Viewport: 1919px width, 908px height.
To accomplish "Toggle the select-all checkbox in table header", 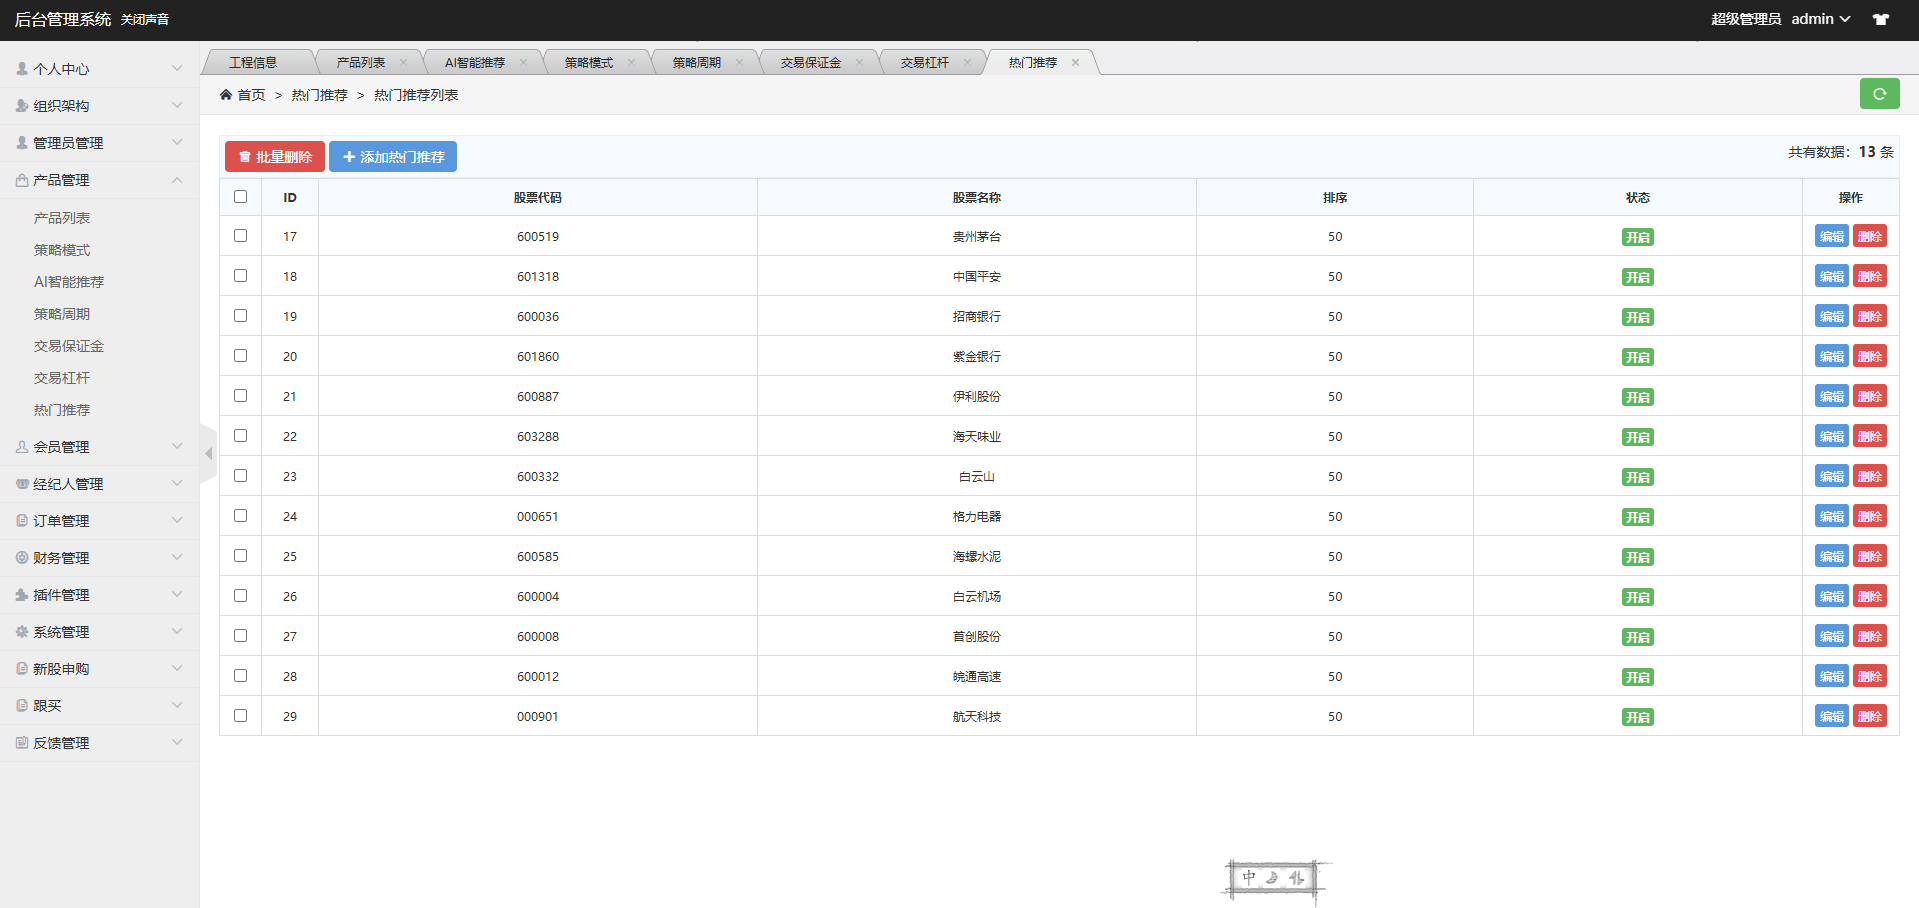I will (x=240, y=197).
